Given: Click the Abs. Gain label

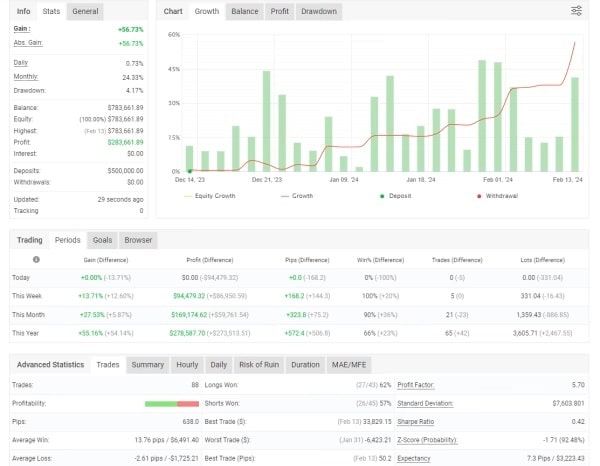Looking at the screenshot, I should pos(28,42).
